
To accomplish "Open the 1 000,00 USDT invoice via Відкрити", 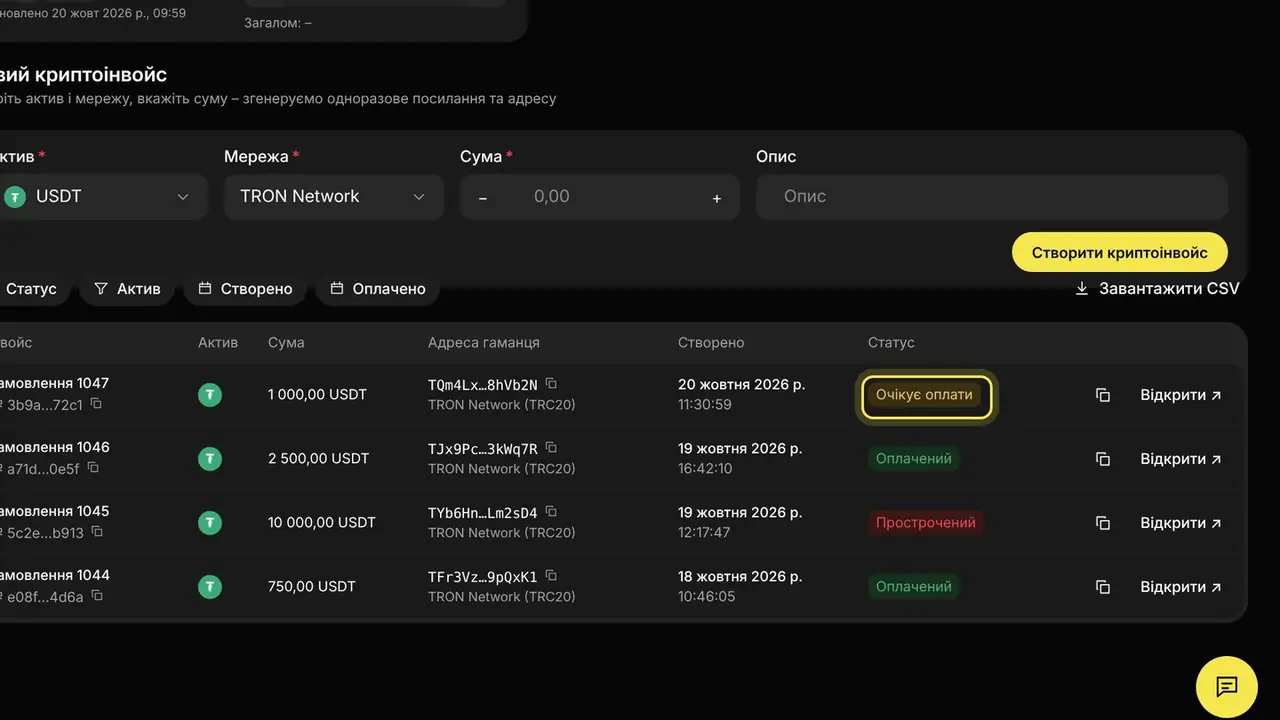I will click(x=1181, y=395).
